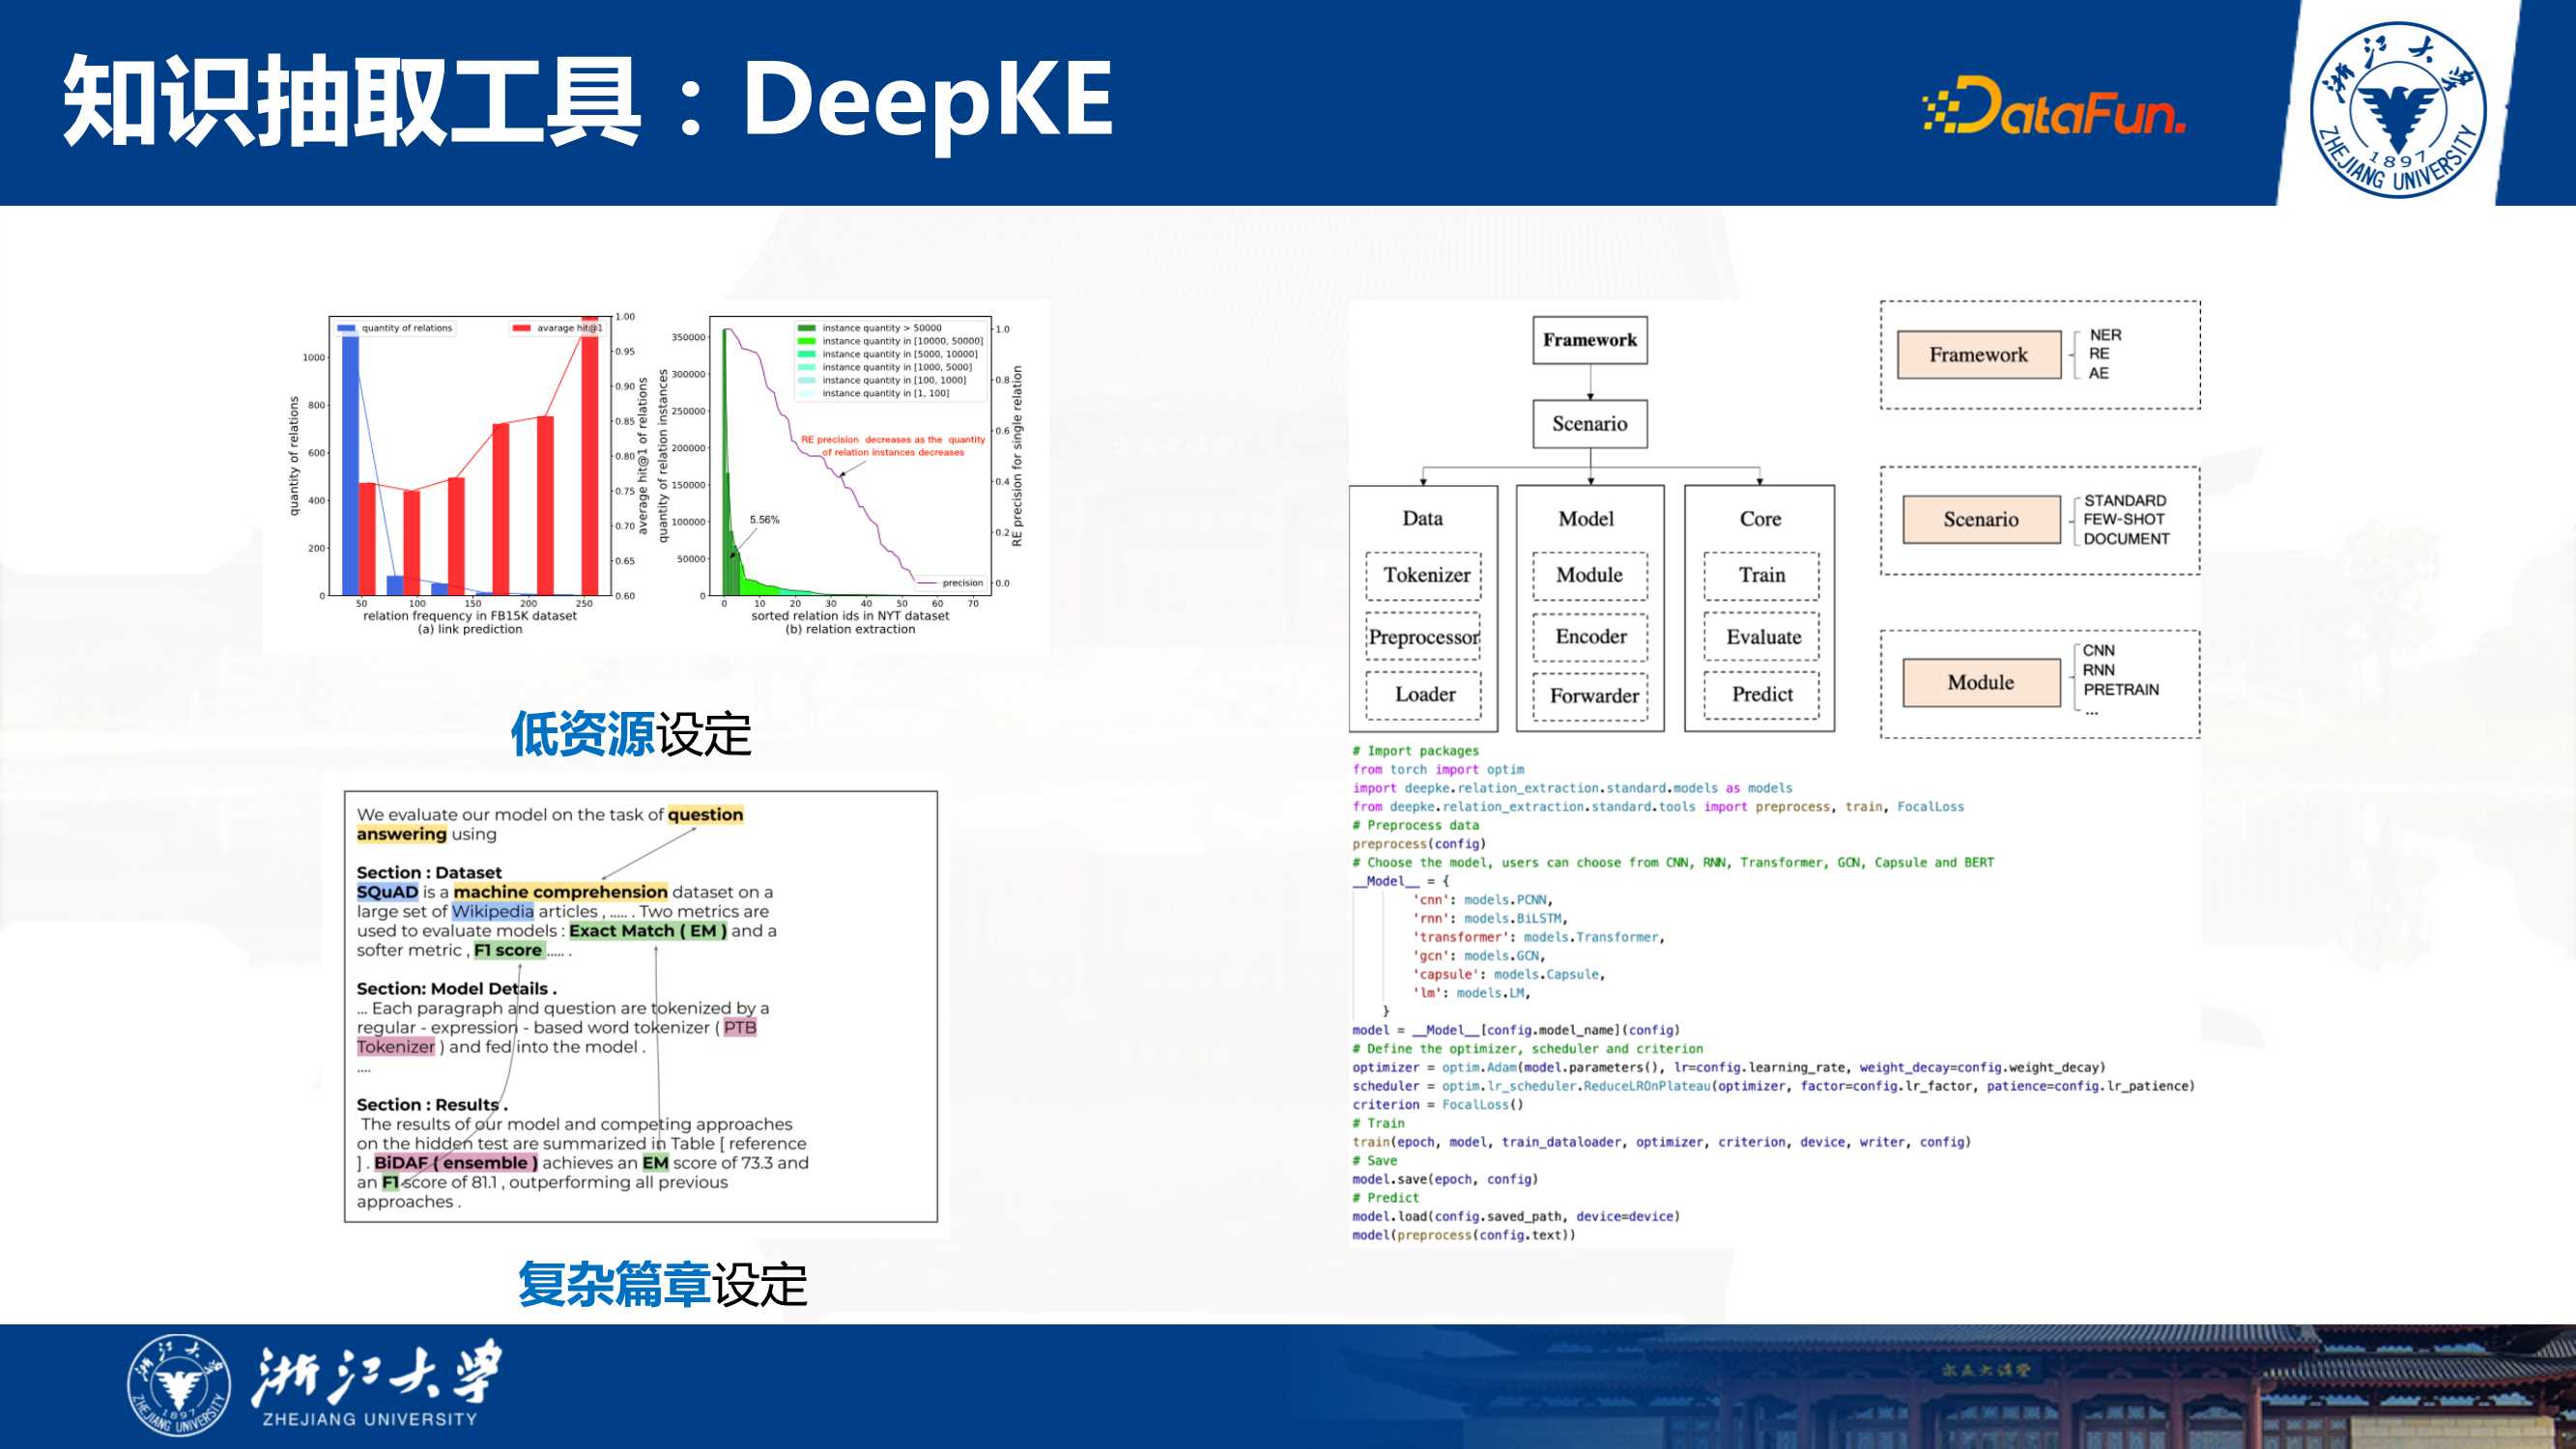The width and height of the screenshot is (2576, 1449).
Task: Click the Core column heading
Action: click(x=1760, y=518)
